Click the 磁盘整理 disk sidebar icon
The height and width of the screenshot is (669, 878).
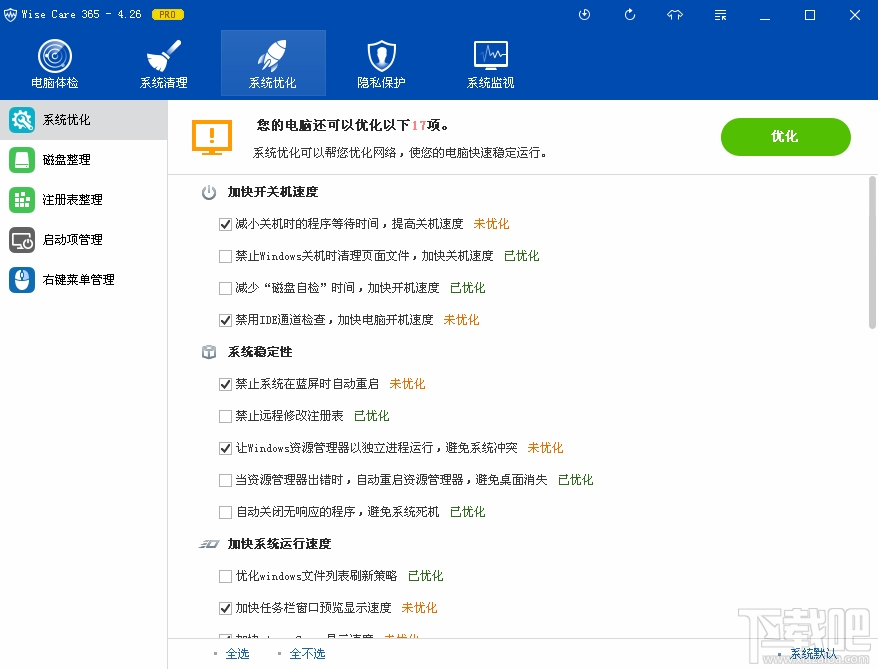click(22, 160)
